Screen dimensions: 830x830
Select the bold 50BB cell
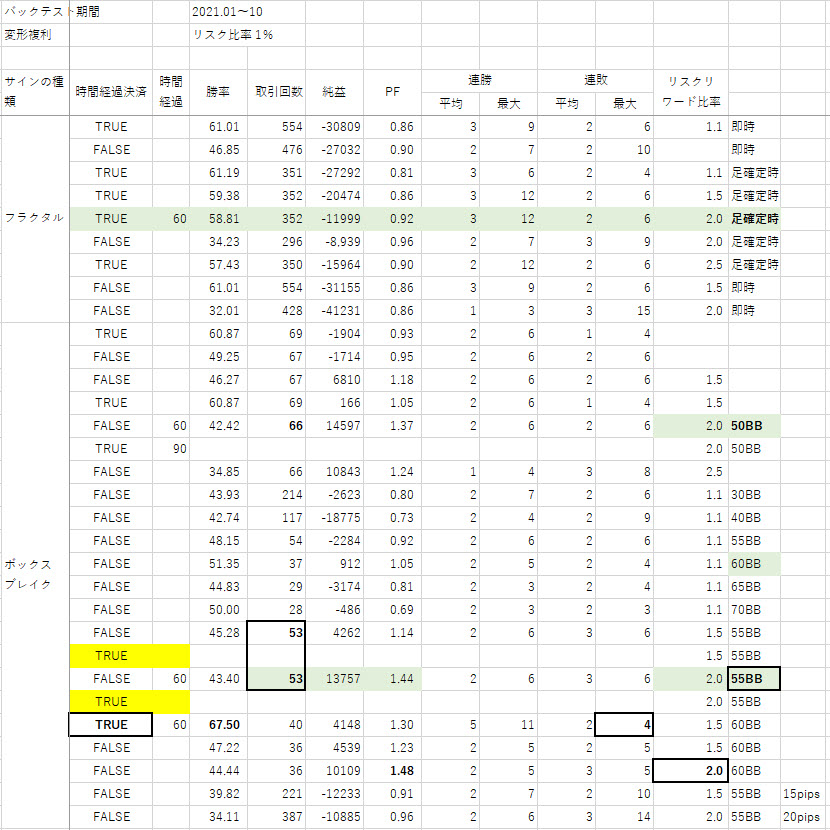click(754, 426)
